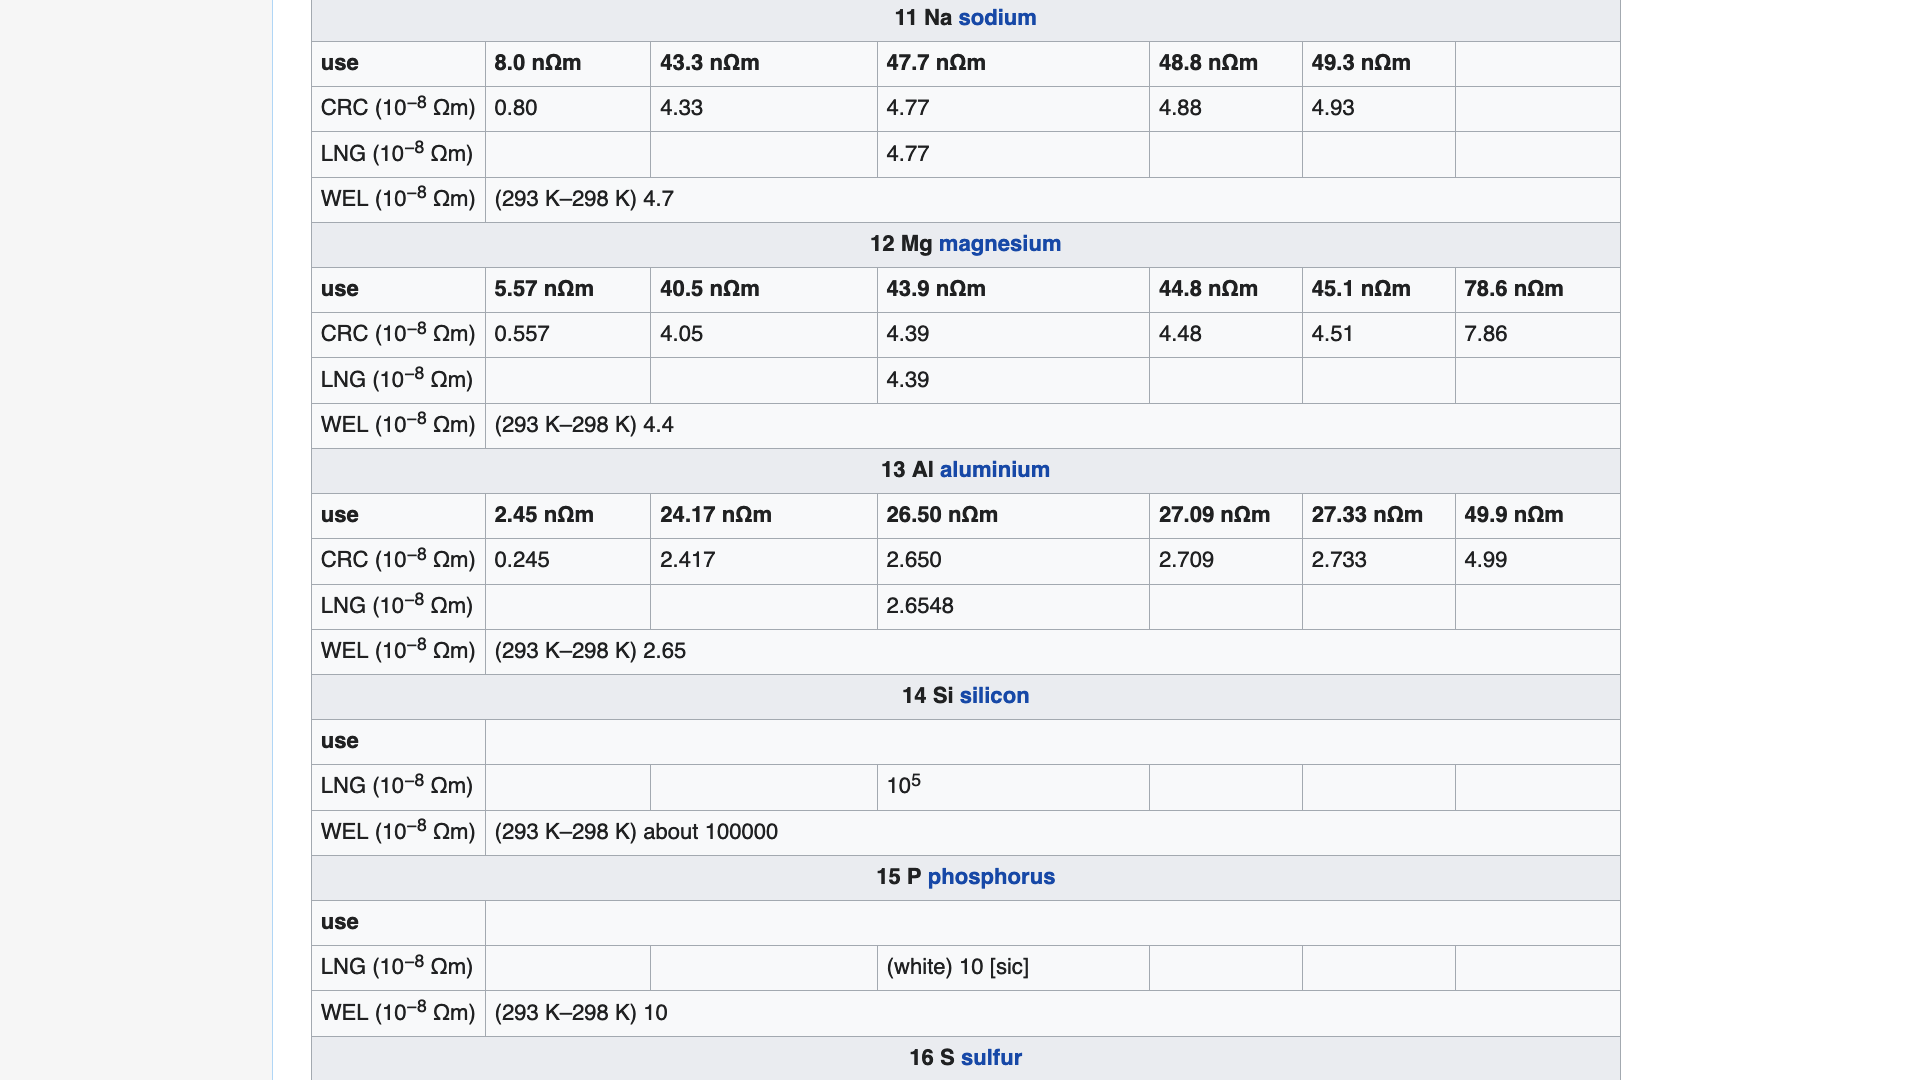
Task: Click the aluminium 26.50 nΩm header cell
Action: [x=941, y=515]
